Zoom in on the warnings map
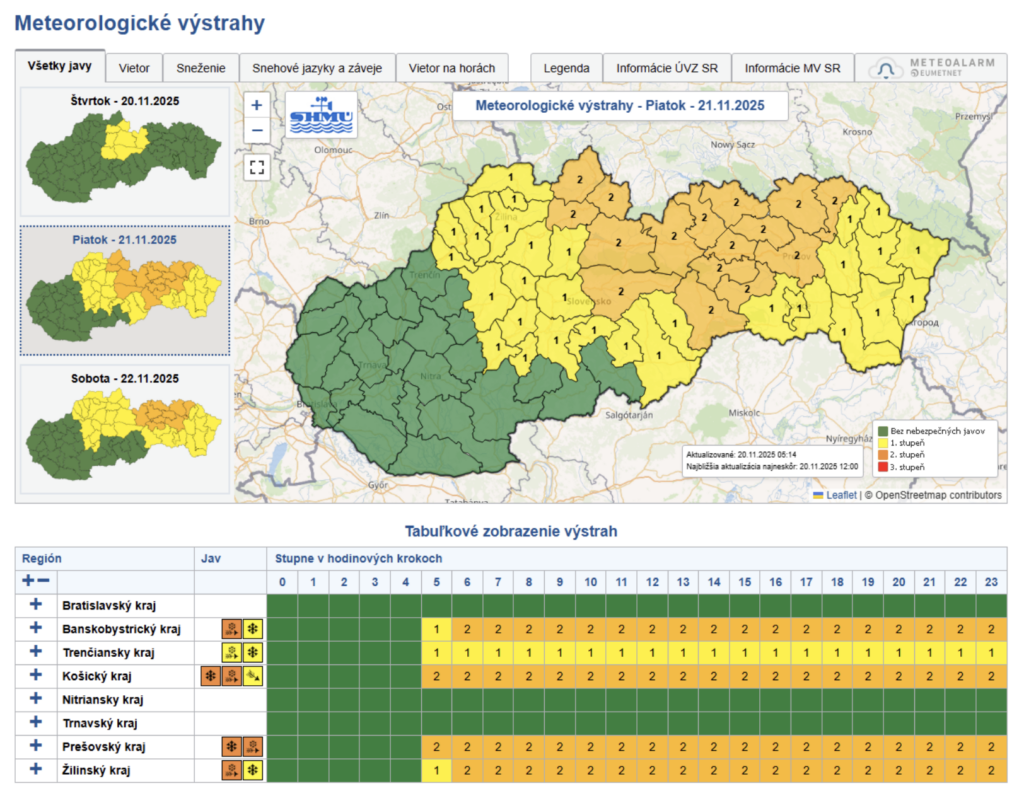The image size is (1024, 798). click(x=257, y=105)
